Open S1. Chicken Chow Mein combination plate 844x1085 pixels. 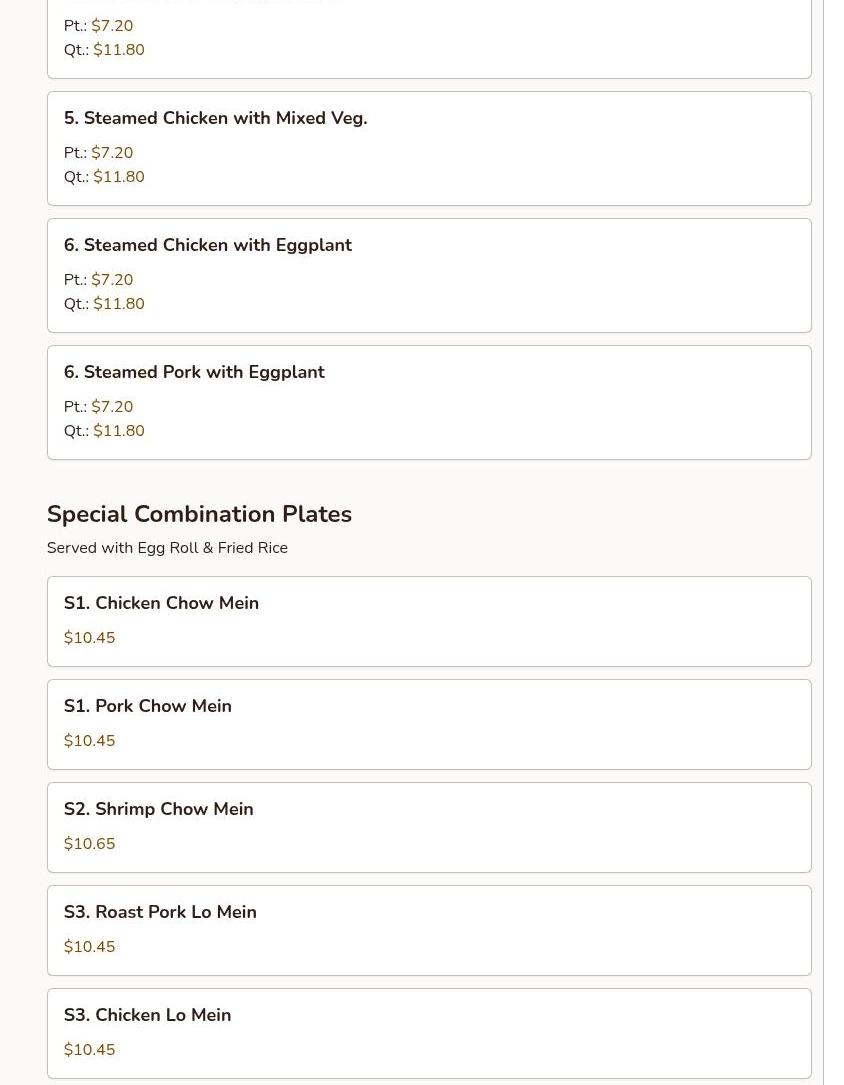pyautogui.click(x=161, y=603)
